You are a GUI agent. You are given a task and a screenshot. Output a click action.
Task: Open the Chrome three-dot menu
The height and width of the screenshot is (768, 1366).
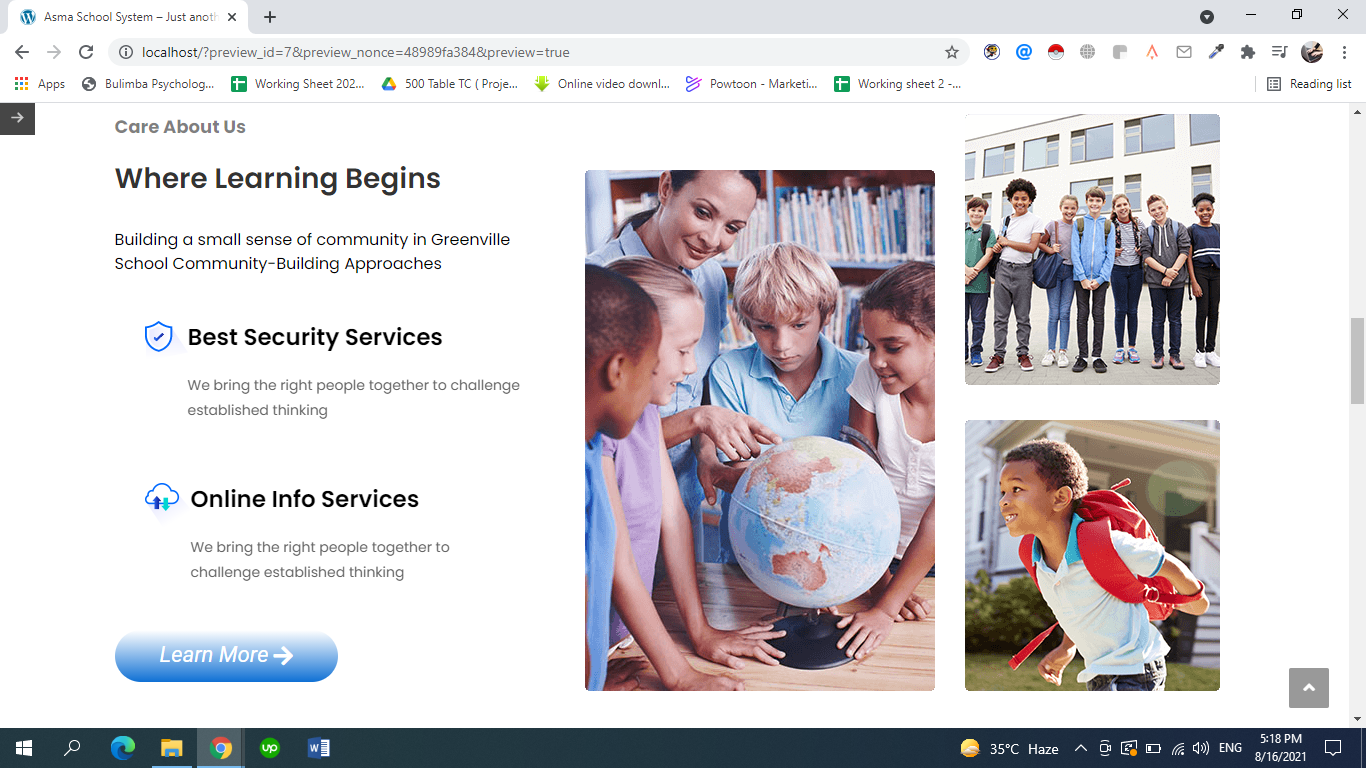pyautogui.click(x=1344, y=52)
